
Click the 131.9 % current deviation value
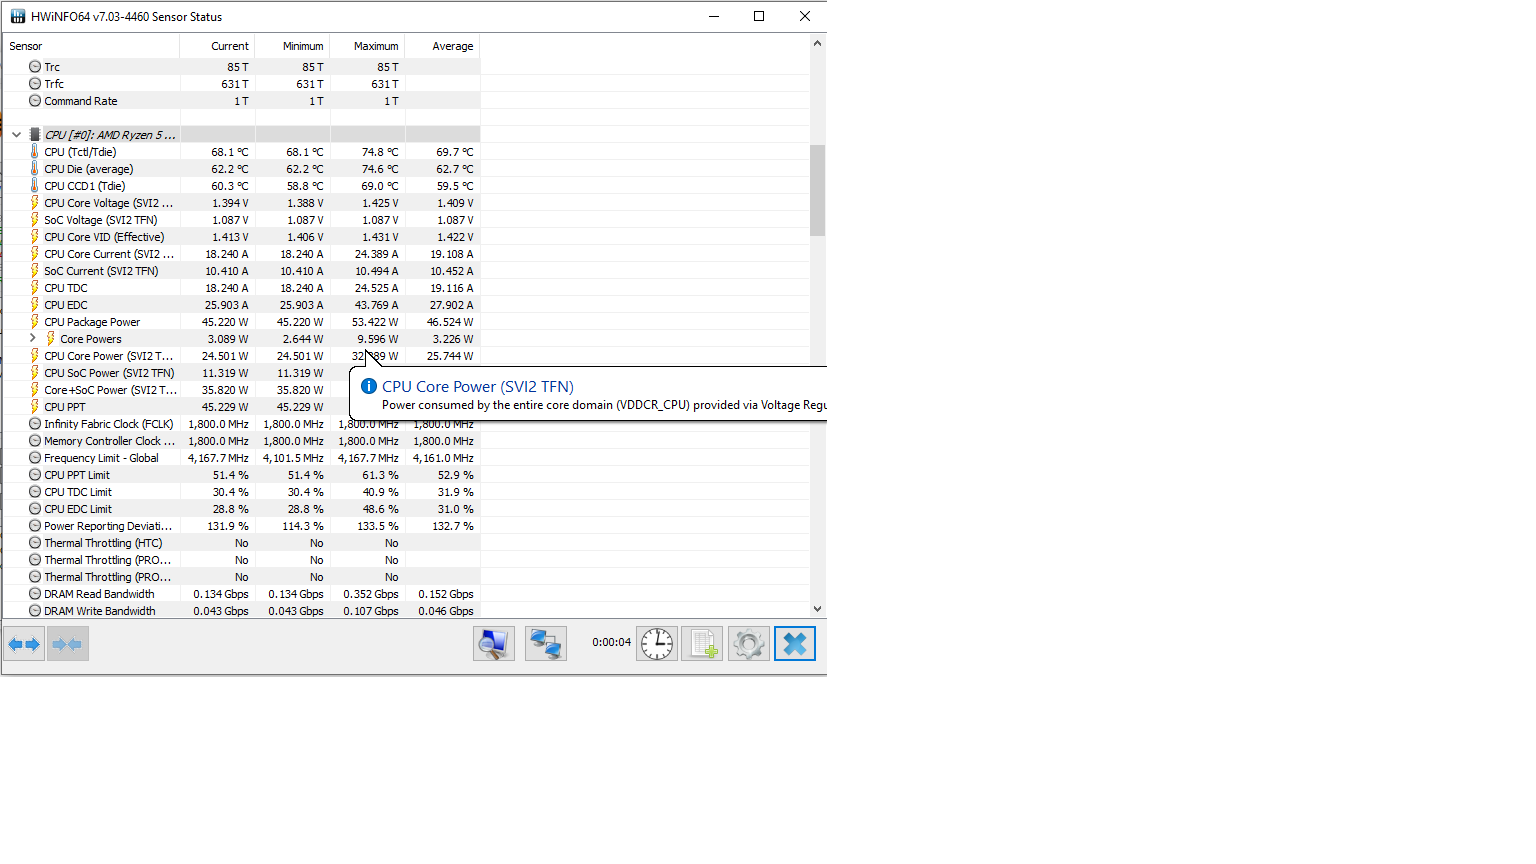pos(228,526)
